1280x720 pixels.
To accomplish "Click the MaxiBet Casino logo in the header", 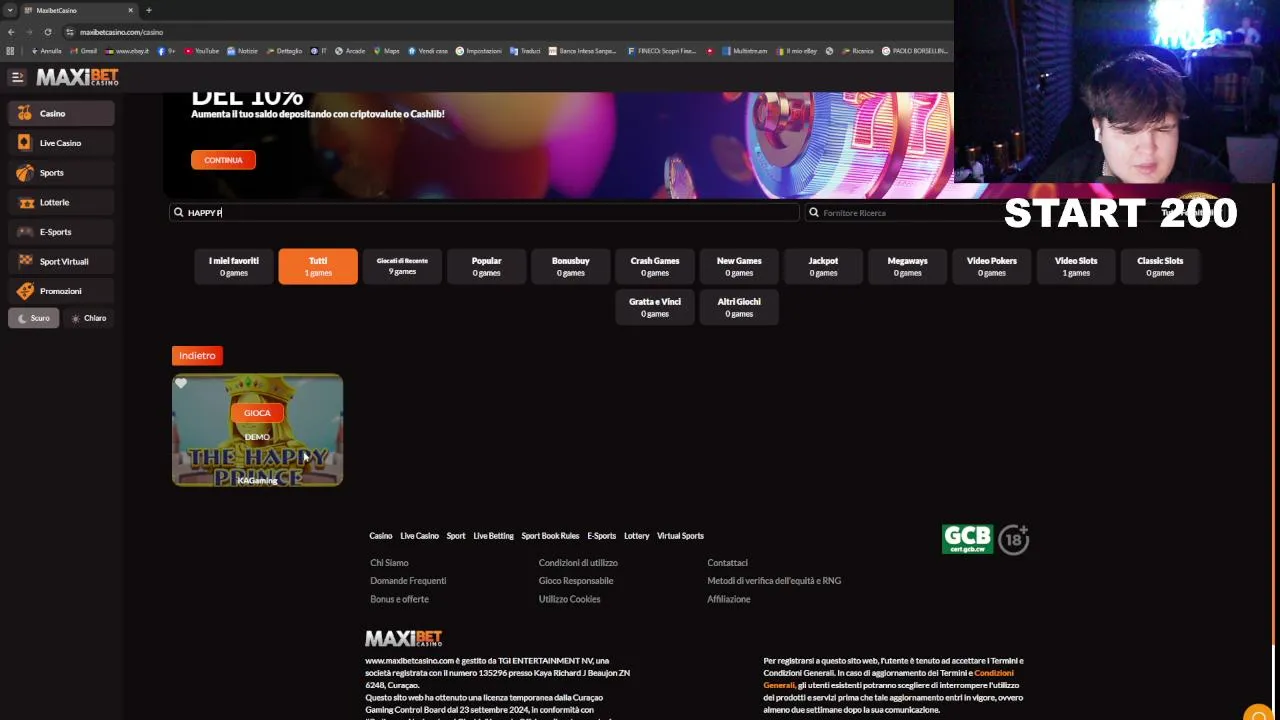I will point(77,77).
